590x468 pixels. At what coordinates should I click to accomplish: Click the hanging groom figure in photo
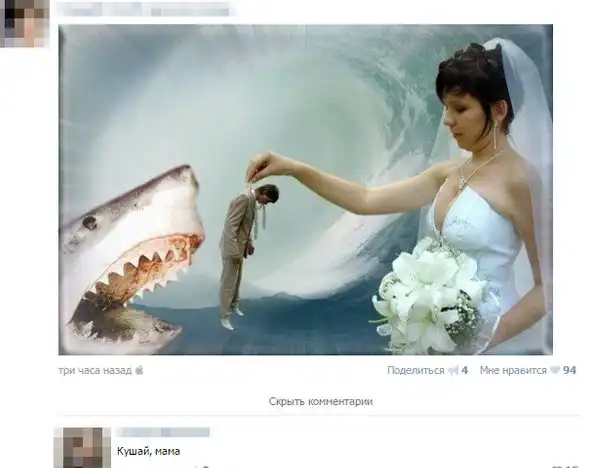tap(246, 254)
